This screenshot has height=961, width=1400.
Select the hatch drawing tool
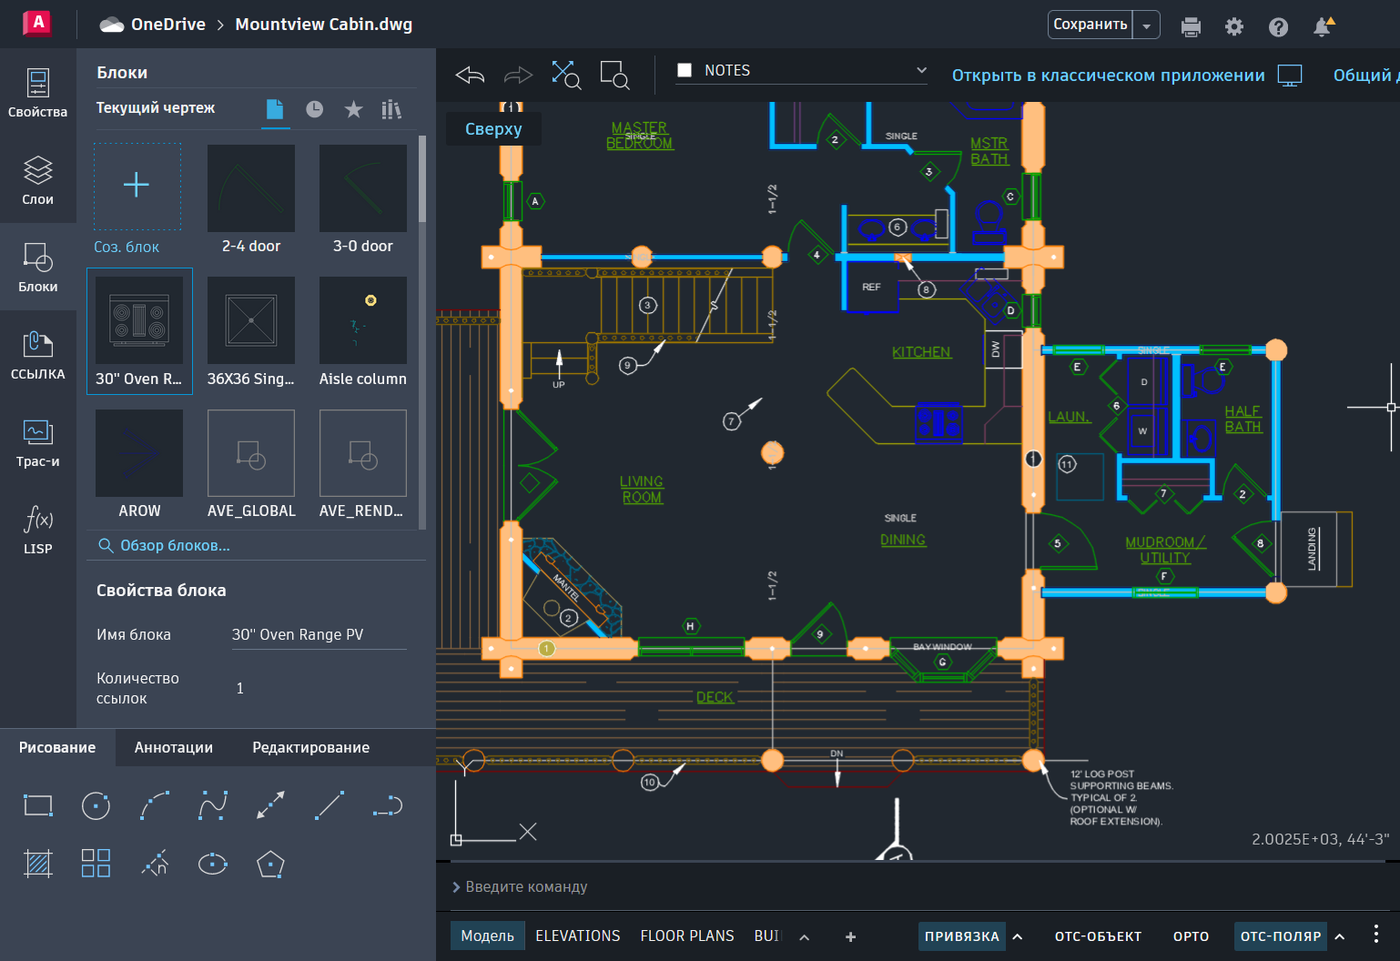[x=38, y=863]
